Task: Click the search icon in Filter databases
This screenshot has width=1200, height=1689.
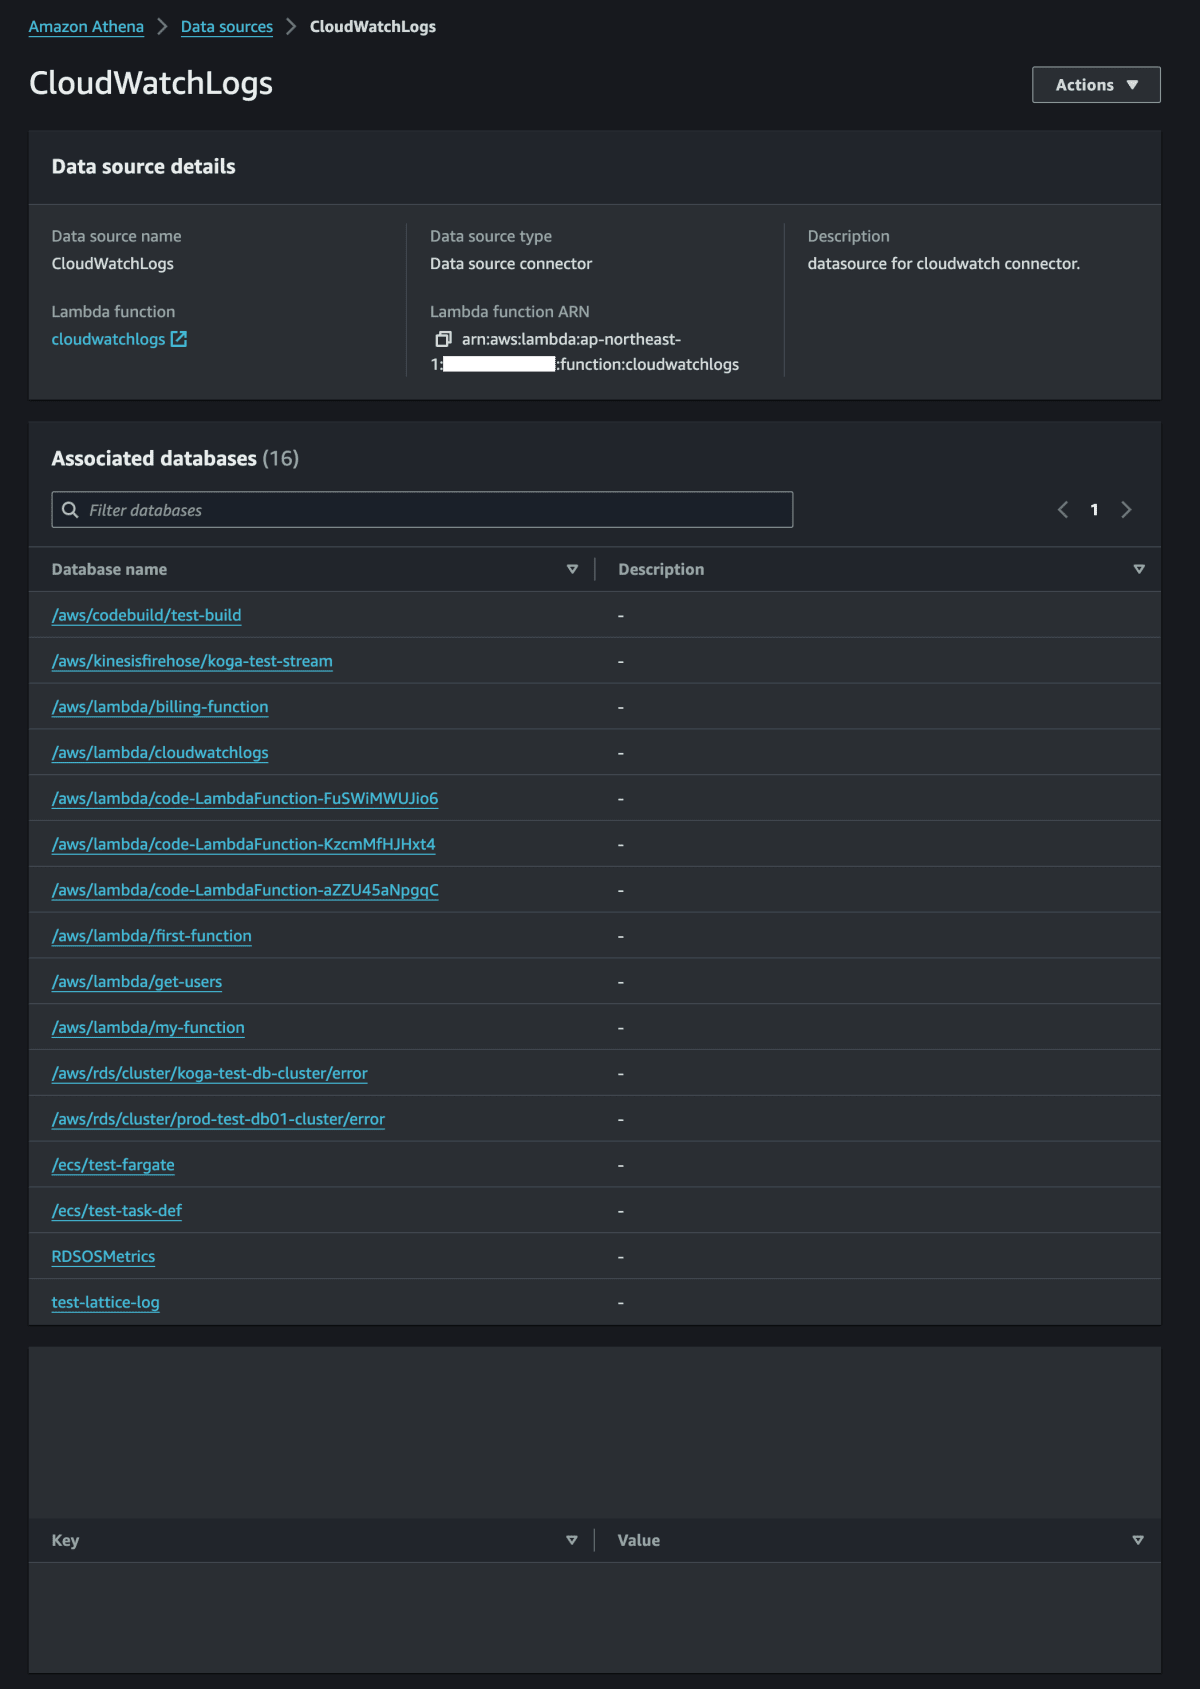Action: click(70, 510)
